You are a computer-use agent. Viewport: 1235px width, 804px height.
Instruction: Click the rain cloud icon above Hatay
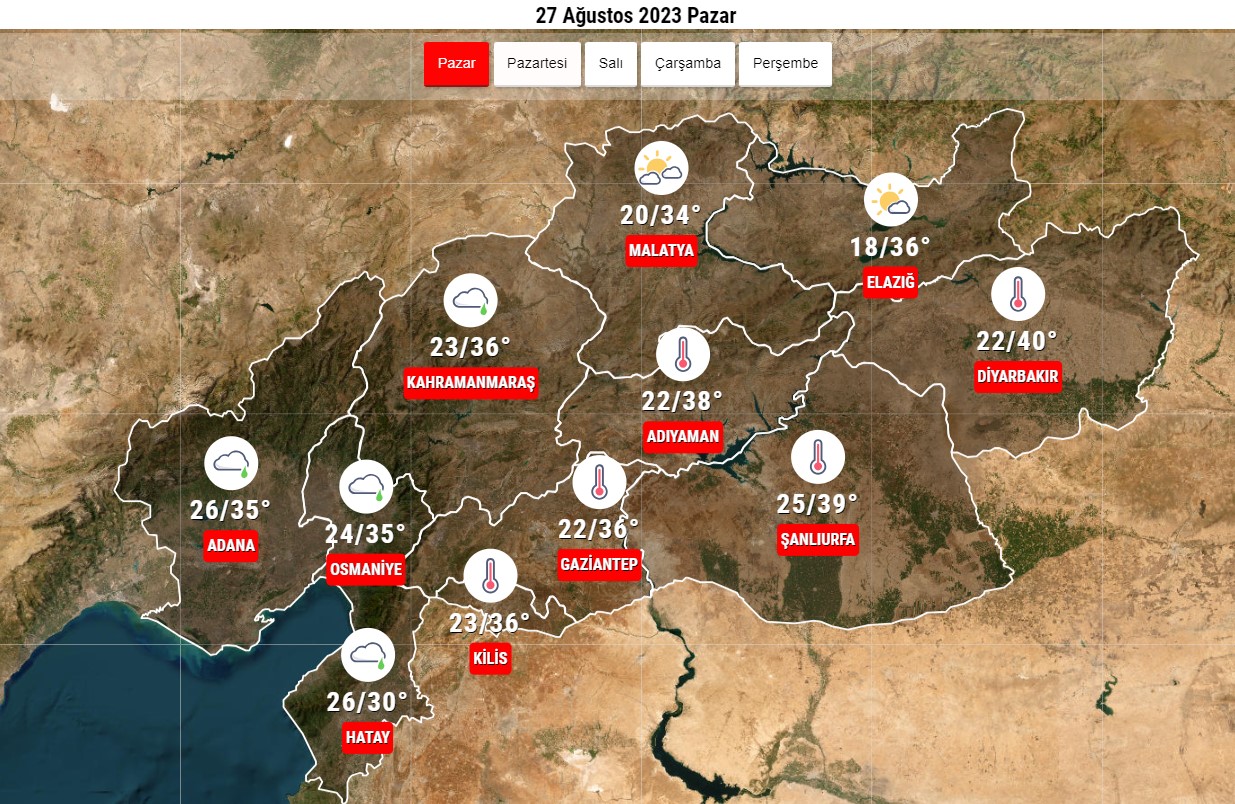click(x=368, y=656)
